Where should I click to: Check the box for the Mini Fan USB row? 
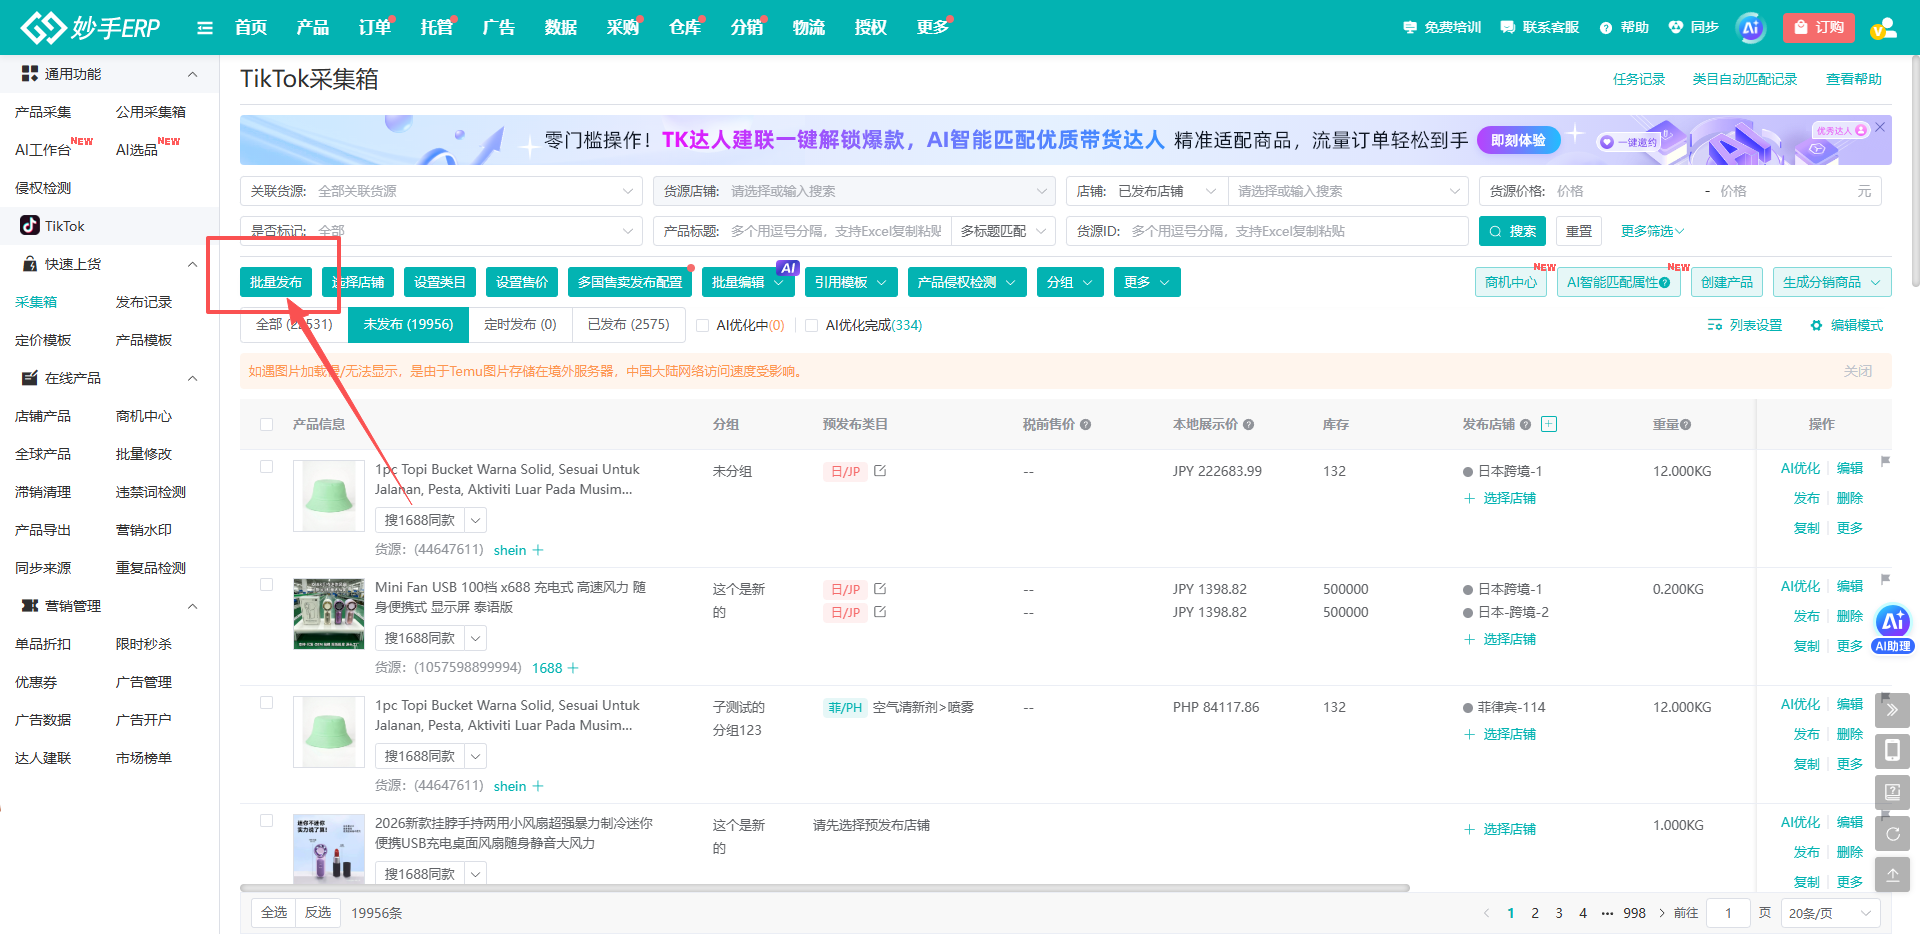266,585
